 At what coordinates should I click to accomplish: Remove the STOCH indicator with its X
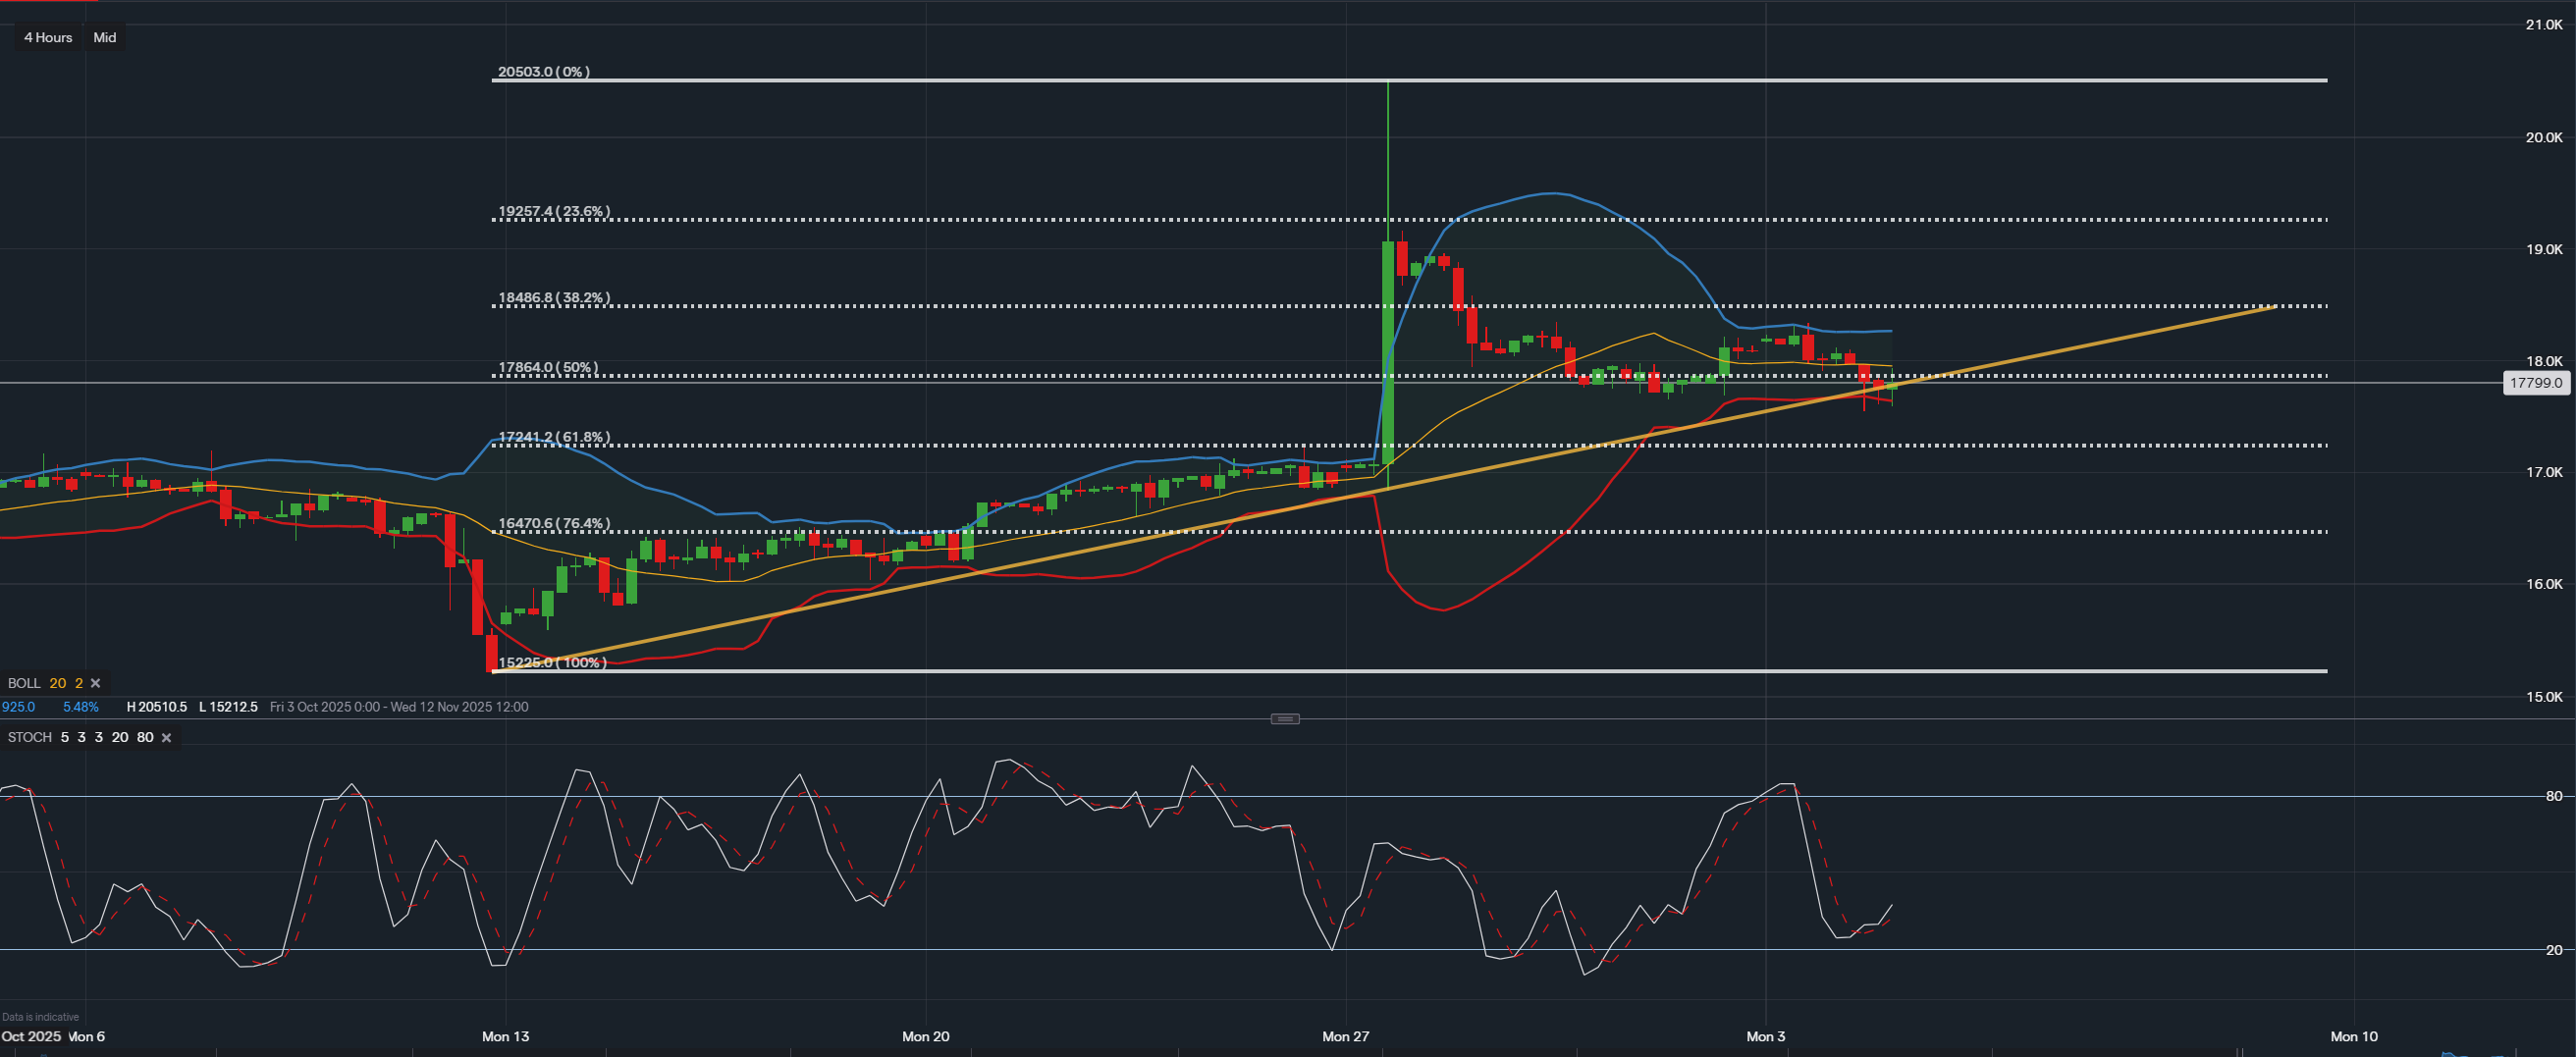(x=167, y=737)
